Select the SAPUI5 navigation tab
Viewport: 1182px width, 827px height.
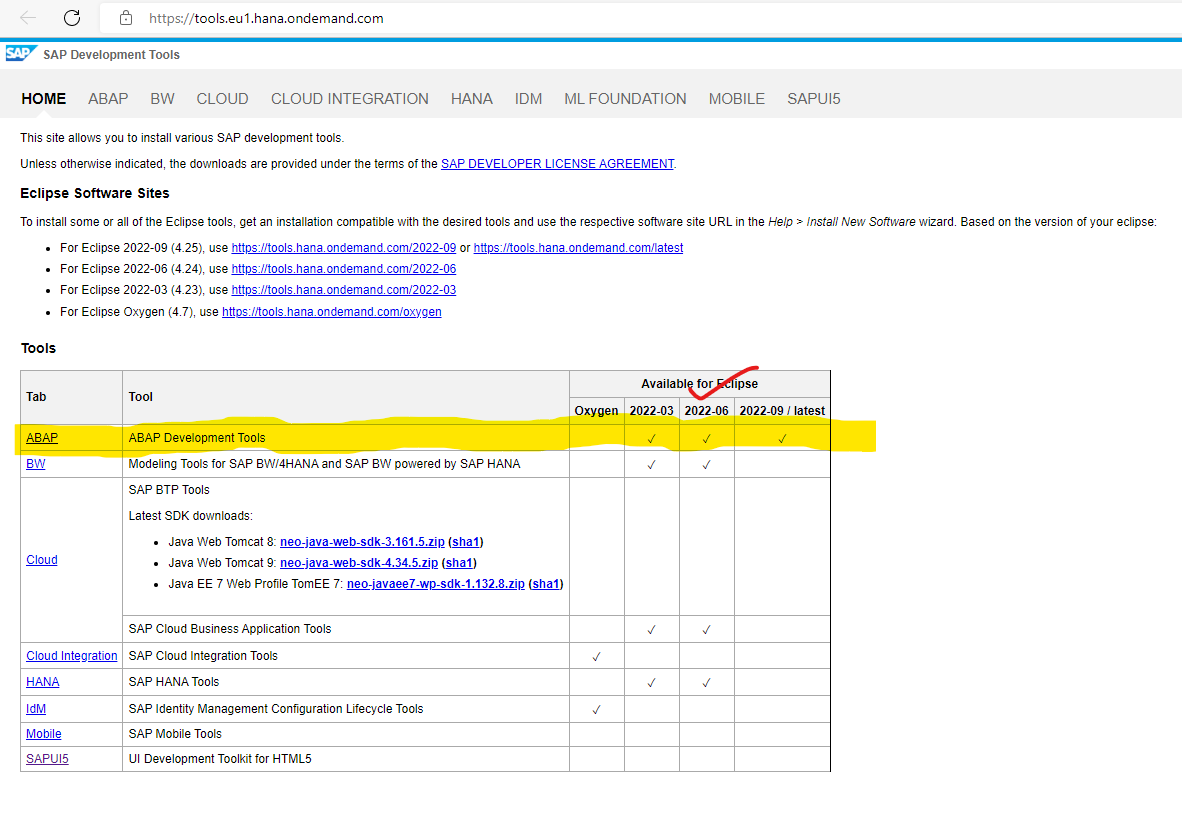click(x=813, y=98)
